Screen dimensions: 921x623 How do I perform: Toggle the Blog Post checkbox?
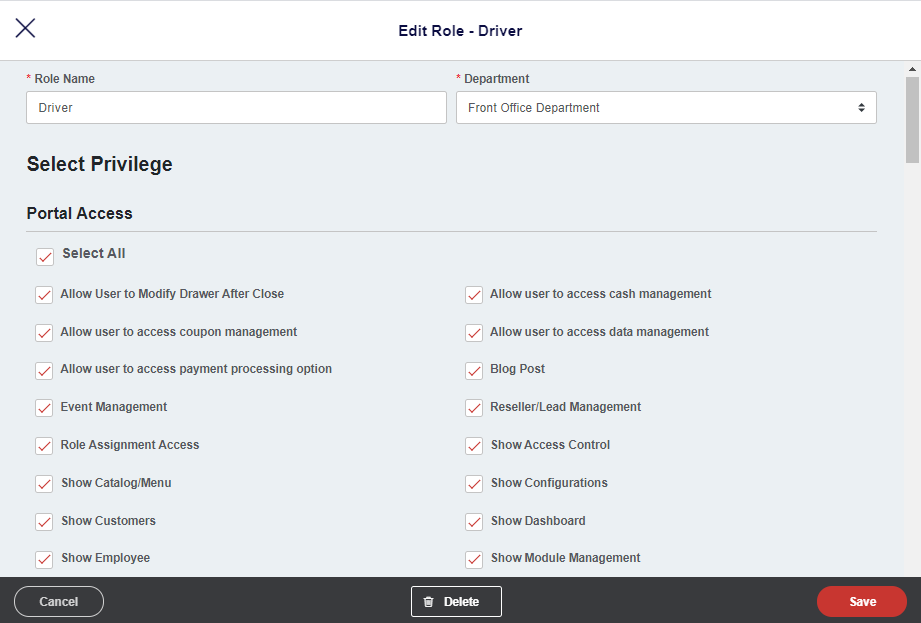tap(474, 371)
